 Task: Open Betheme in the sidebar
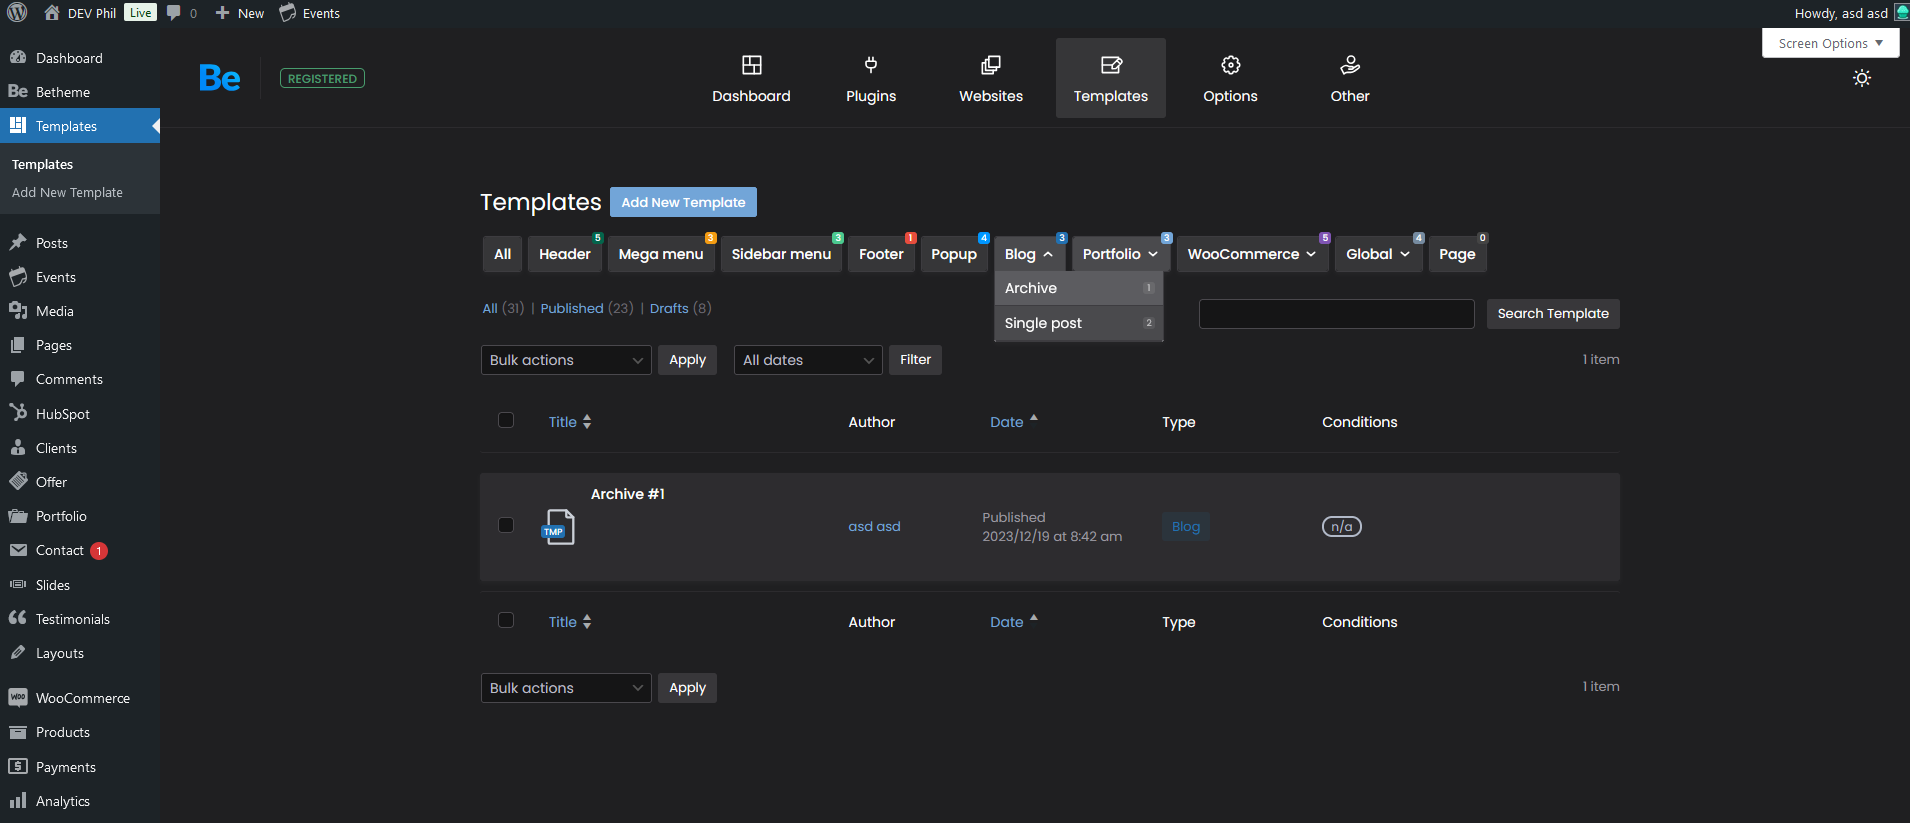[x=80, y=92]
